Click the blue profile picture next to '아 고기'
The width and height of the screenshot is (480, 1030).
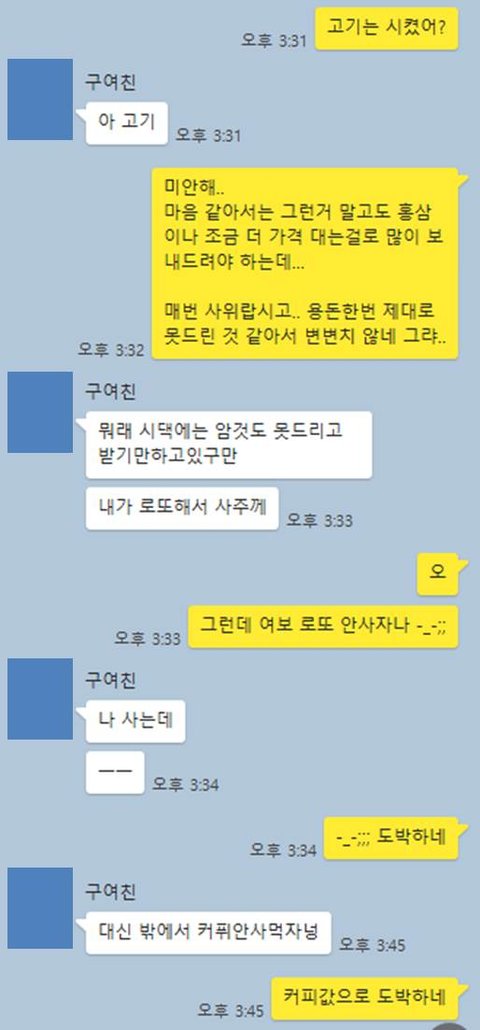click(40, 99)
